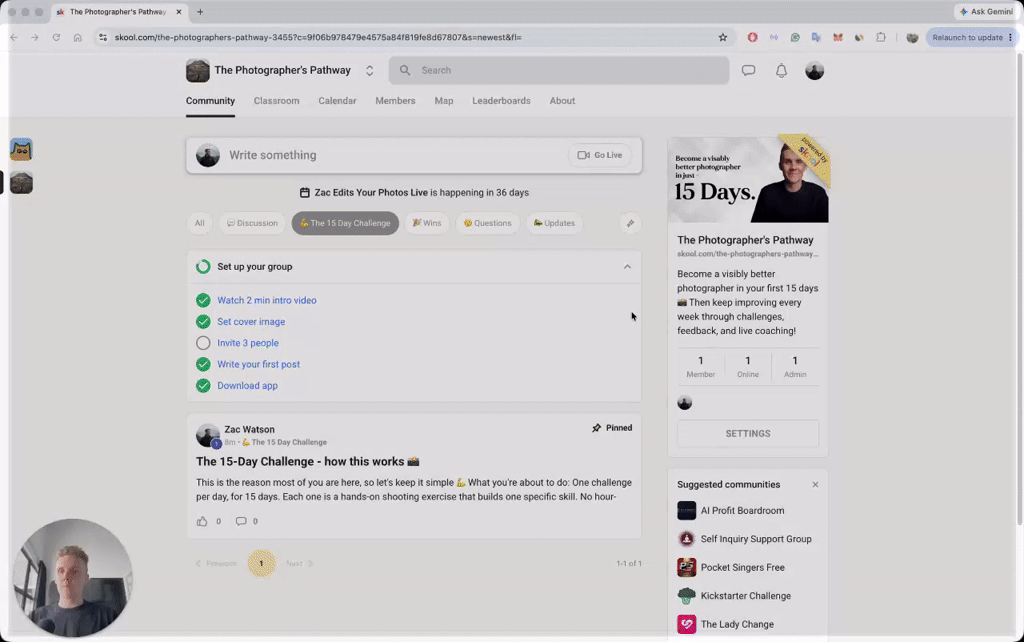The image size is (1024, 642).
Task: Select the All category filter
Action: click(x=200, y=223)
